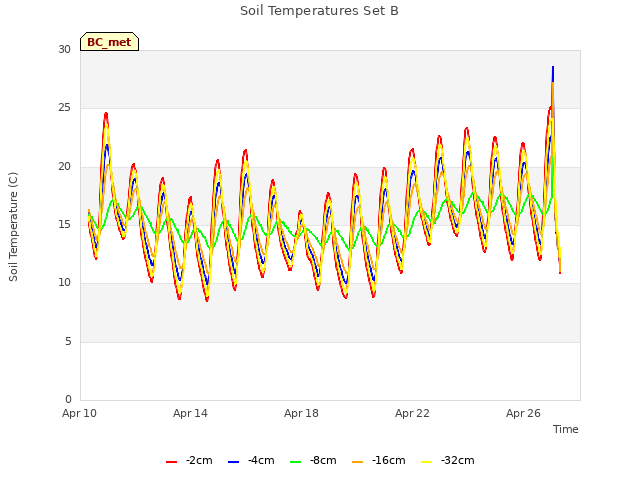
Task: Click the 10 y-axis tick label
Action: click(64, 282)
